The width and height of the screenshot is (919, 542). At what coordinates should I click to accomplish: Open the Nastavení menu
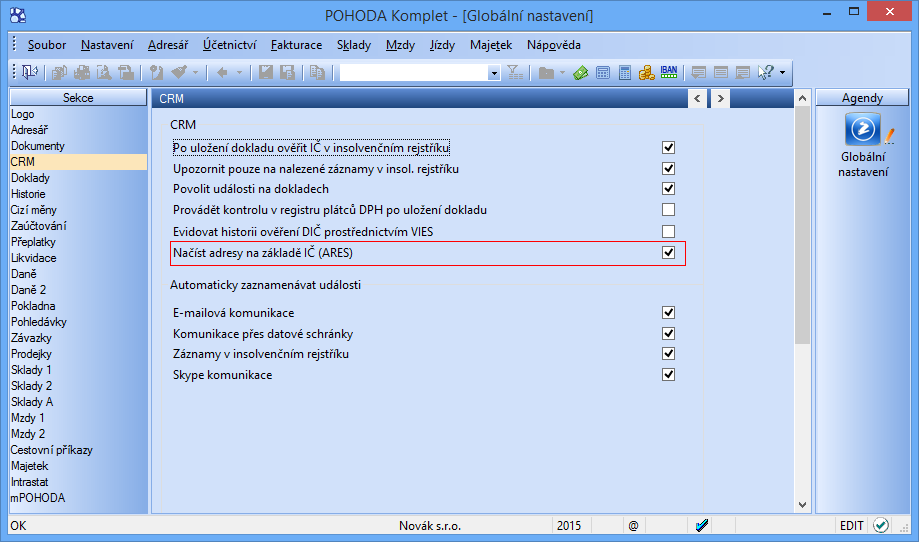(x=107, y=45)
